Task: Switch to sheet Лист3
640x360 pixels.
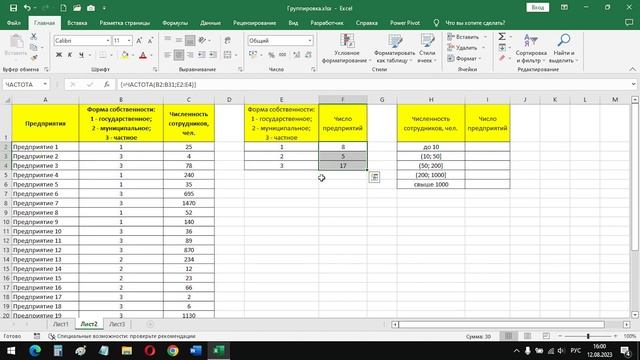Action: point(117,324)
